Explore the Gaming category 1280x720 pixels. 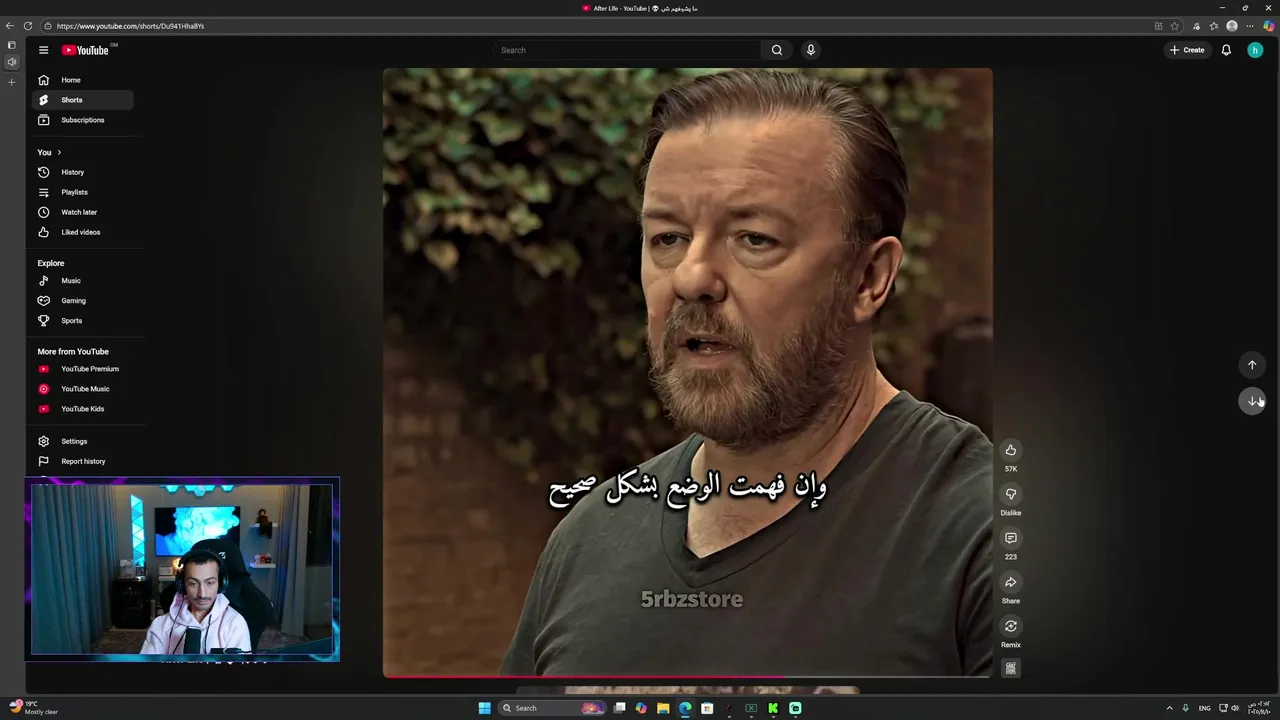coord(81,301)
